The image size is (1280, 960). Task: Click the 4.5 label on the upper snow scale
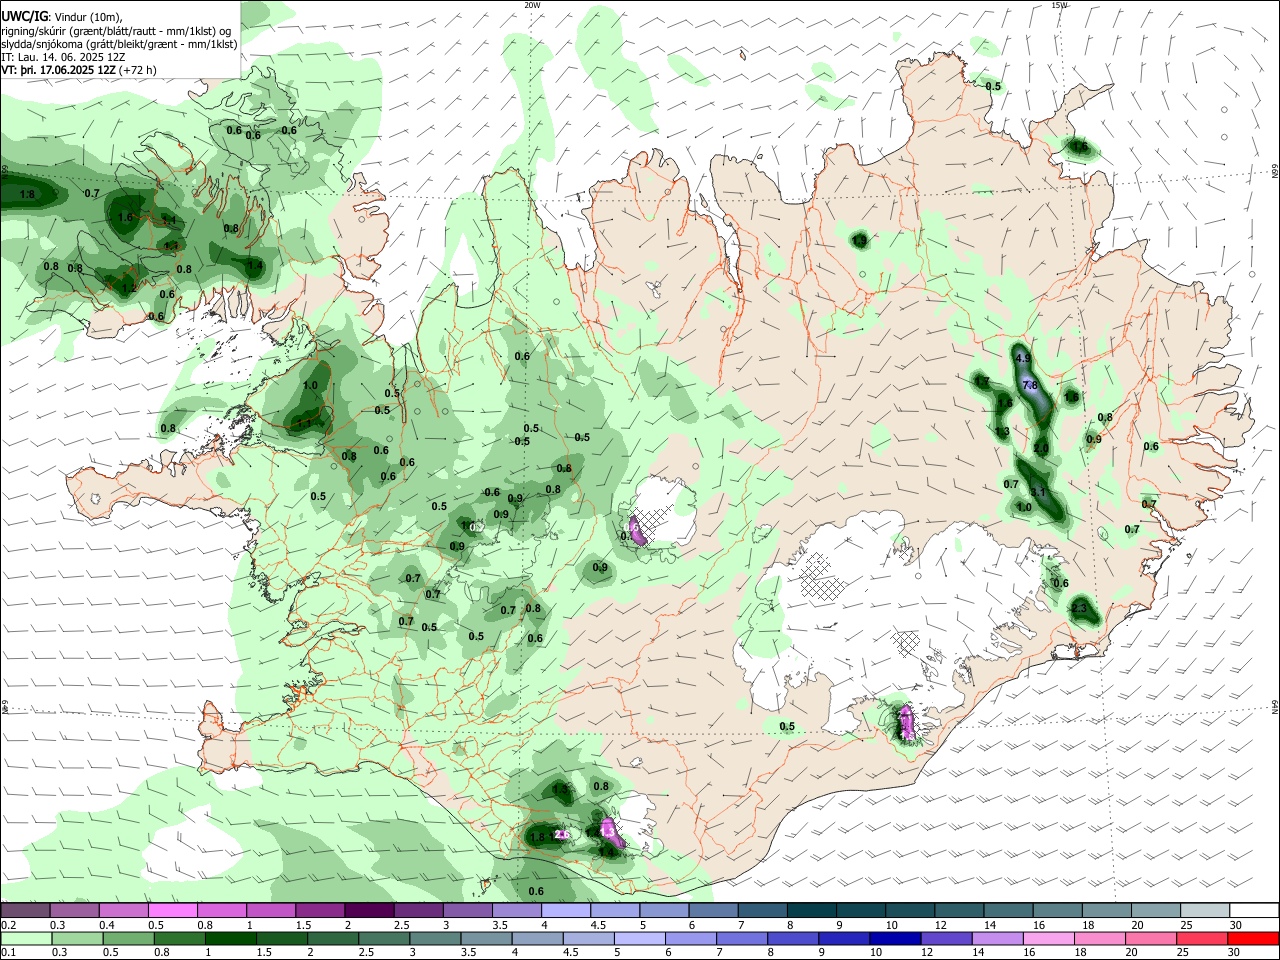click(x=598, y=925)
